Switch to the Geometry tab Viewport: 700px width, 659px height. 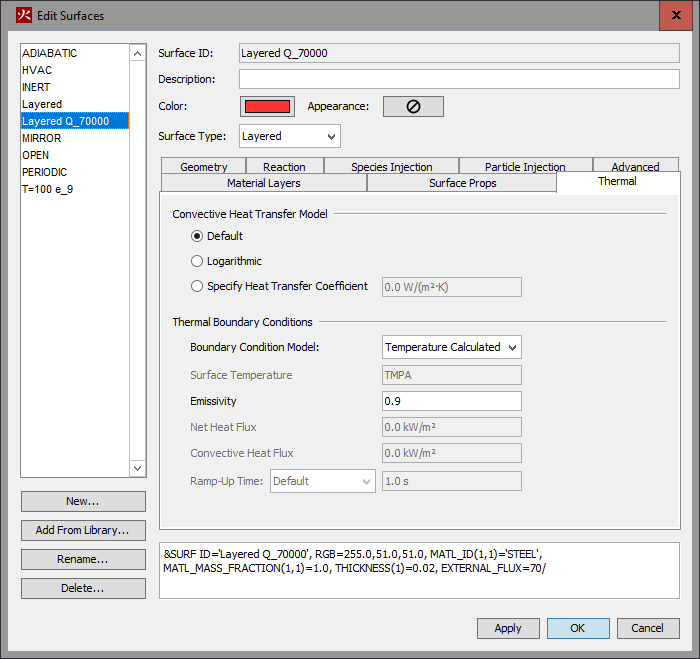[x=204, y=166]
